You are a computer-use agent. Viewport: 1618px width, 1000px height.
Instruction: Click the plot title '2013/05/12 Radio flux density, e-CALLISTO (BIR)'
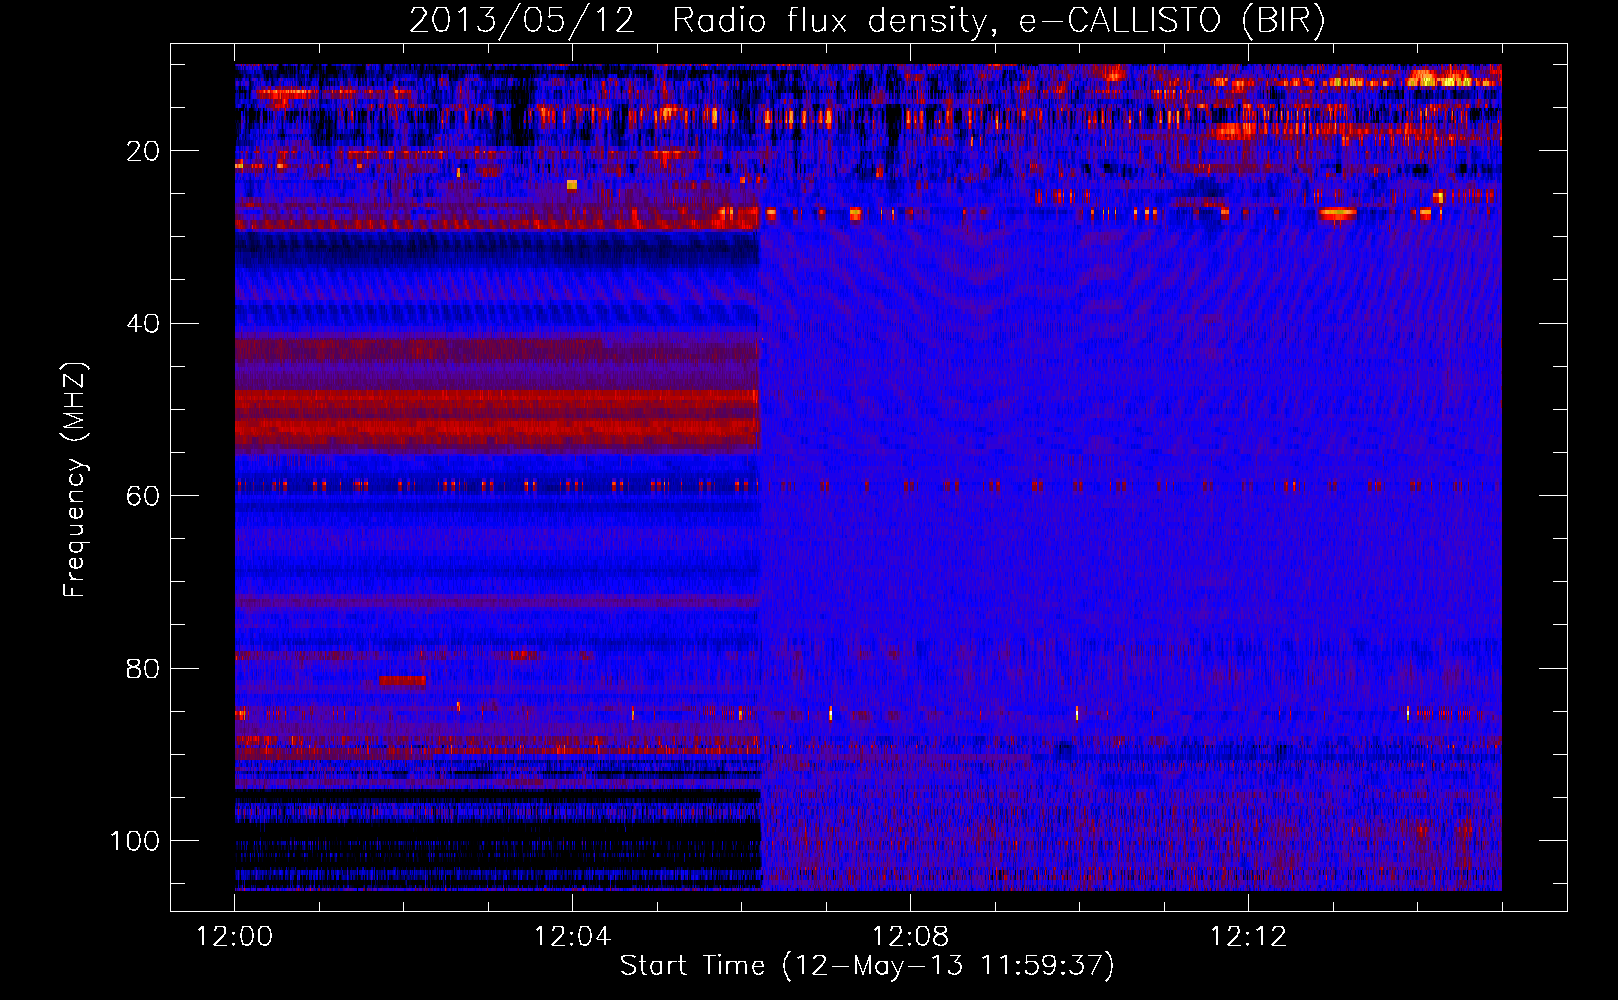coord(867,21)
